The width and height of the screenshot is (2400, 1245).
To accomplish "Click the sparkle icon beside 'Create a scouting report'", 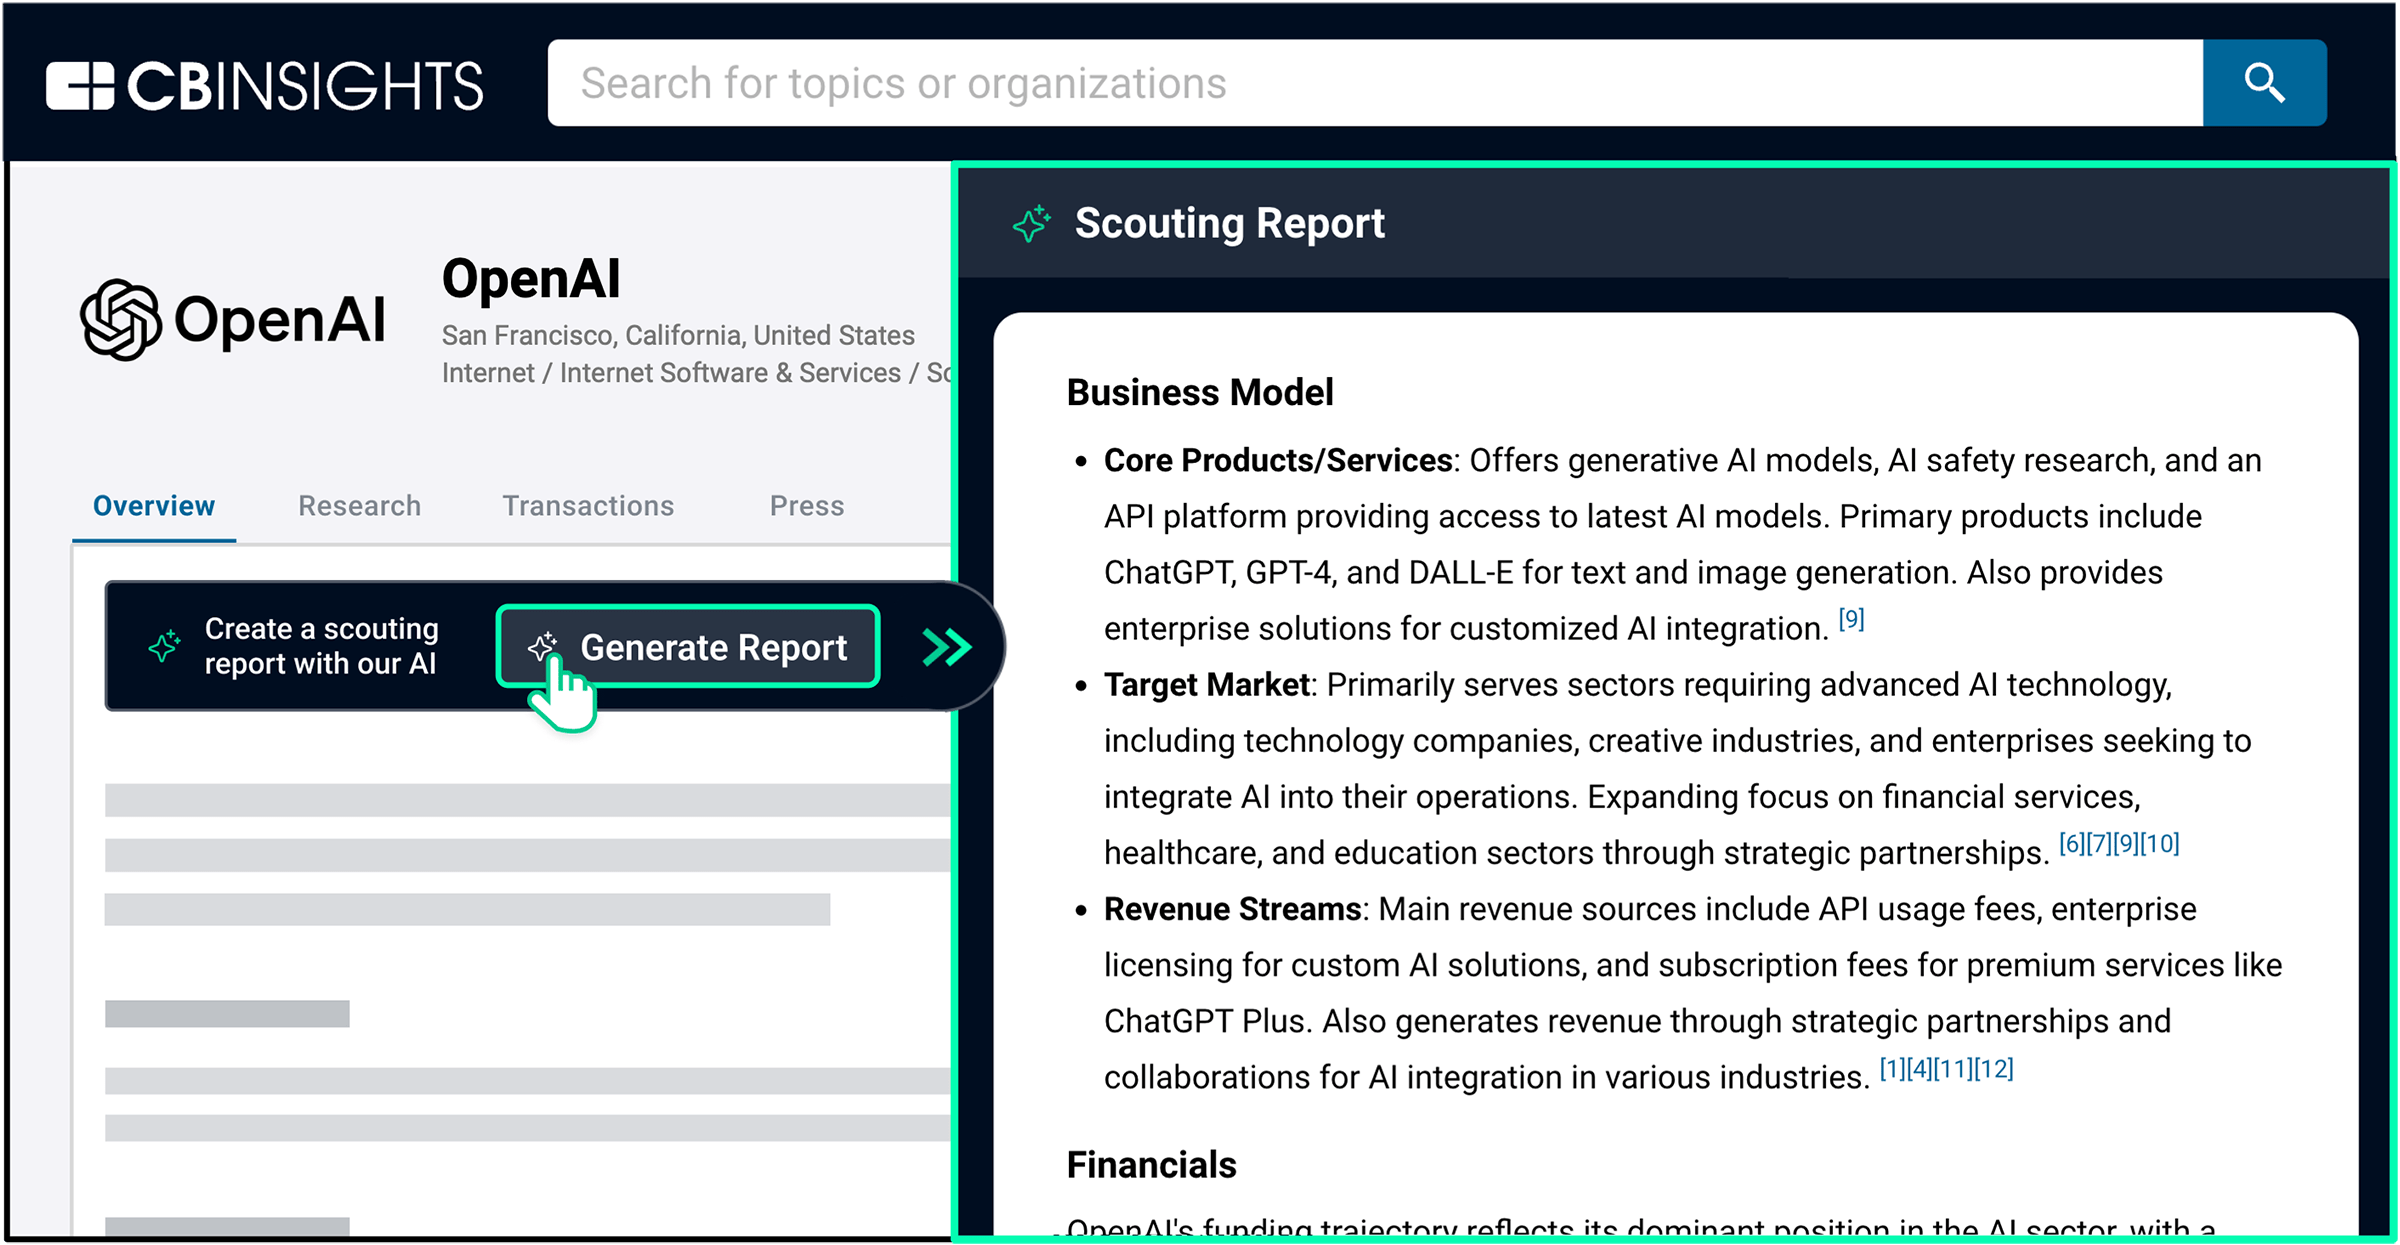I will [163, 645].
